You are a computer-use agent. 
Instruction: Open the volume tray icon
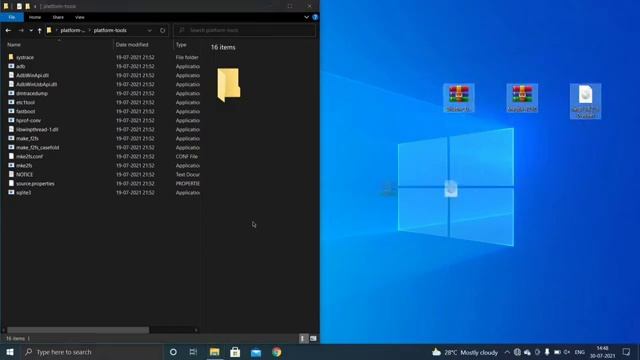(x=567, y=352)
